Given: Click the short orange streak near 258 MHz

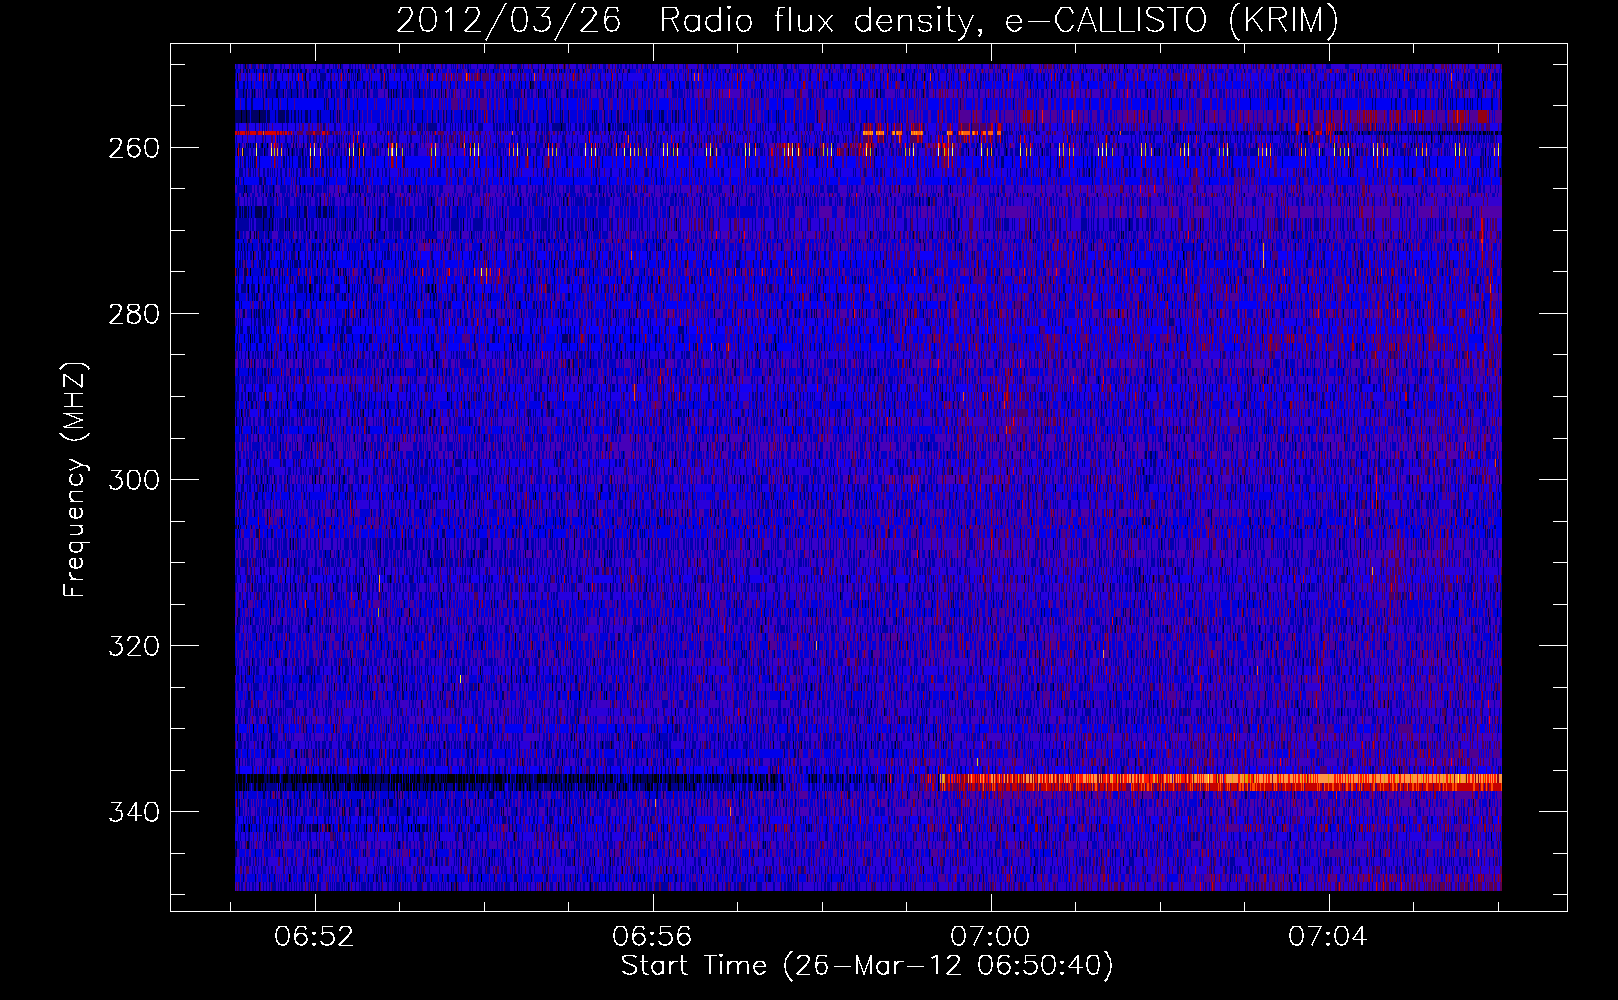Looking at the screenshot, I should coord(931,132).
